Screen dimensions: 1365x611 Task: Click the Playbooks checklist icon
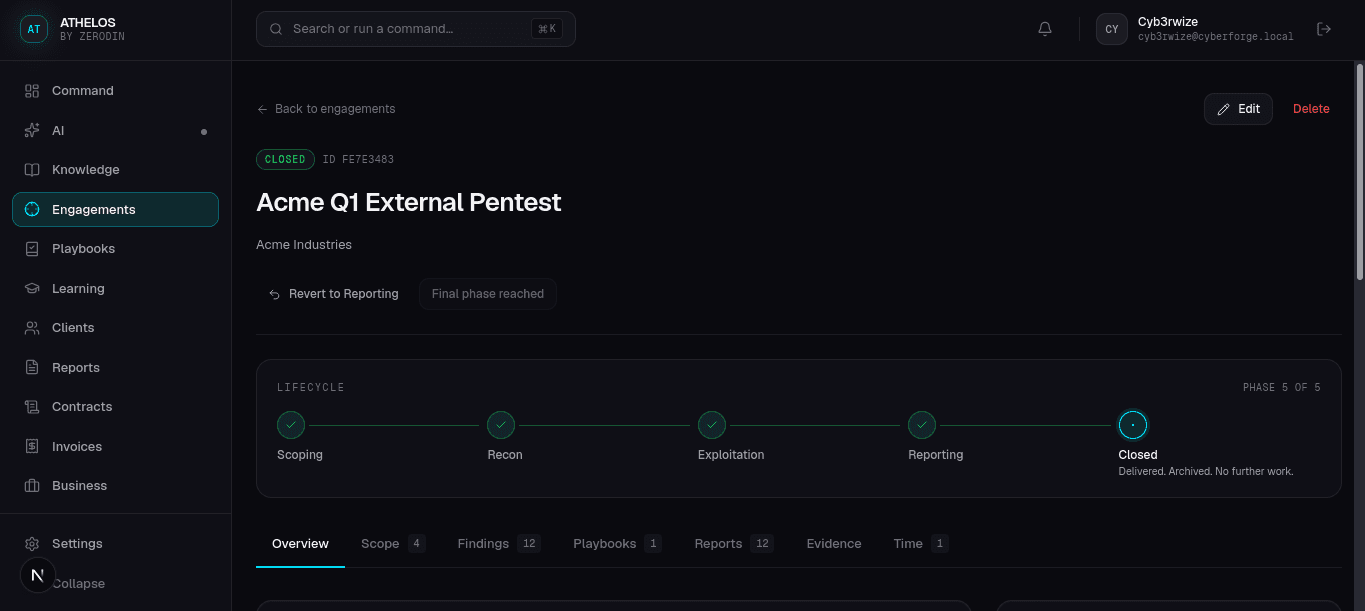click(32, 249)
